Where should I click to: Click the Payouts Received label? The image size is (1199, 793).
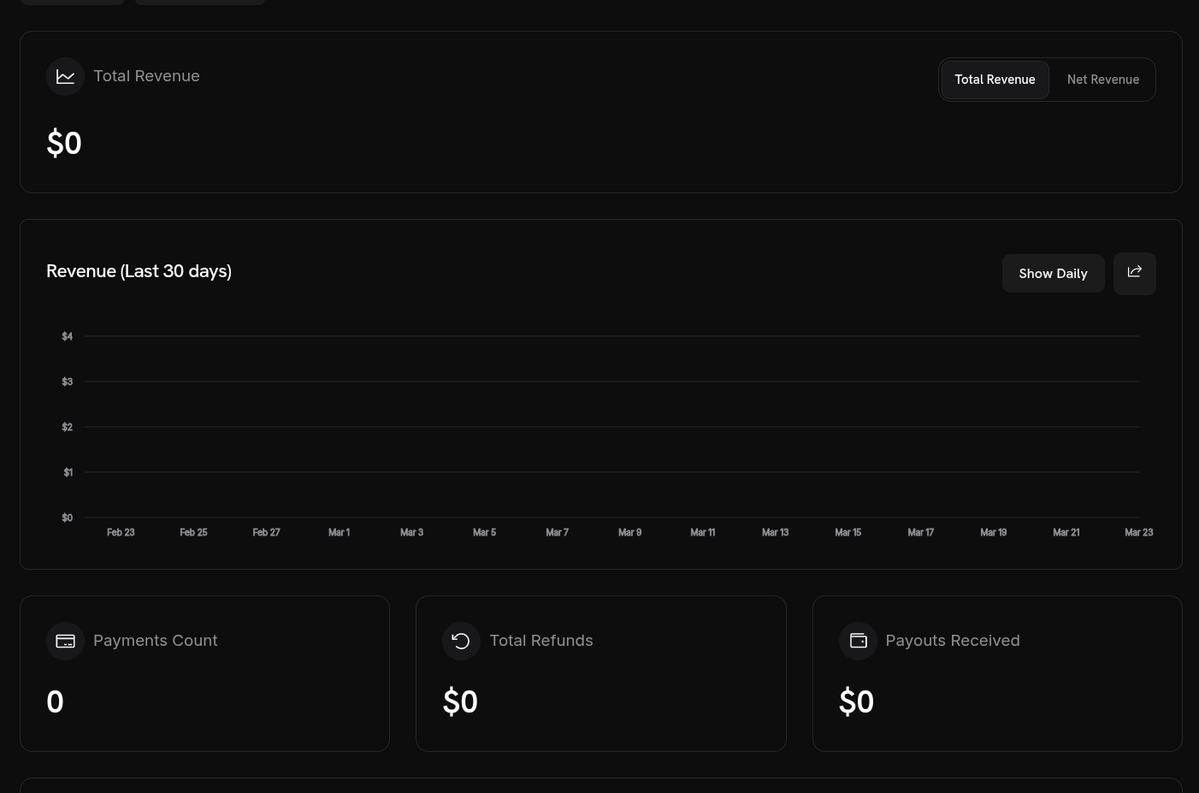click(953, 640)
